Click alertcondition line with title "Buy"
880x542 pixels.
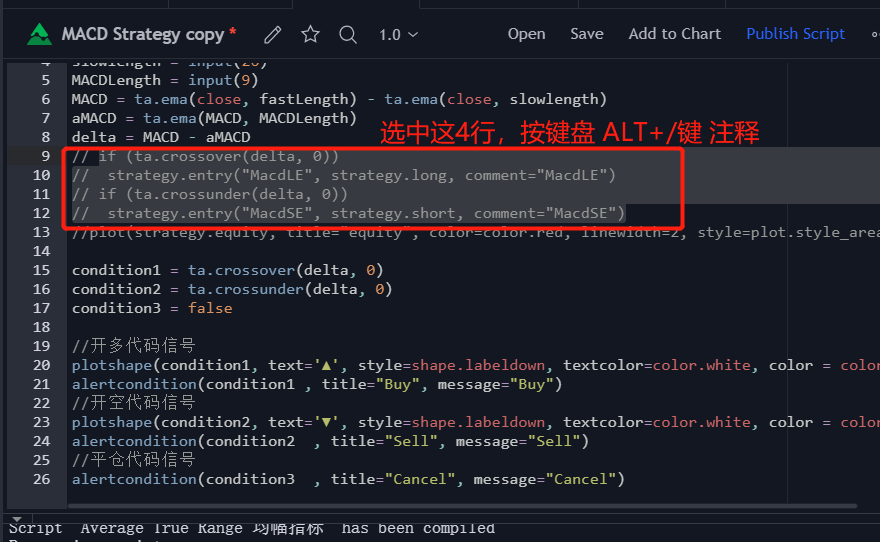click(x=317, y=384)
